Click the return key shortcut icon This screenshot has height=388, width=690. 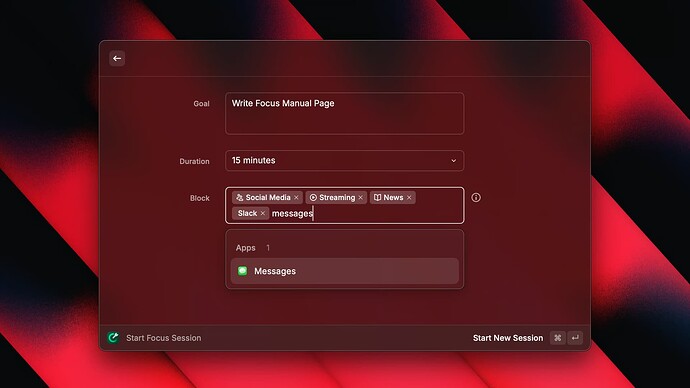click(x=575, y=338)
